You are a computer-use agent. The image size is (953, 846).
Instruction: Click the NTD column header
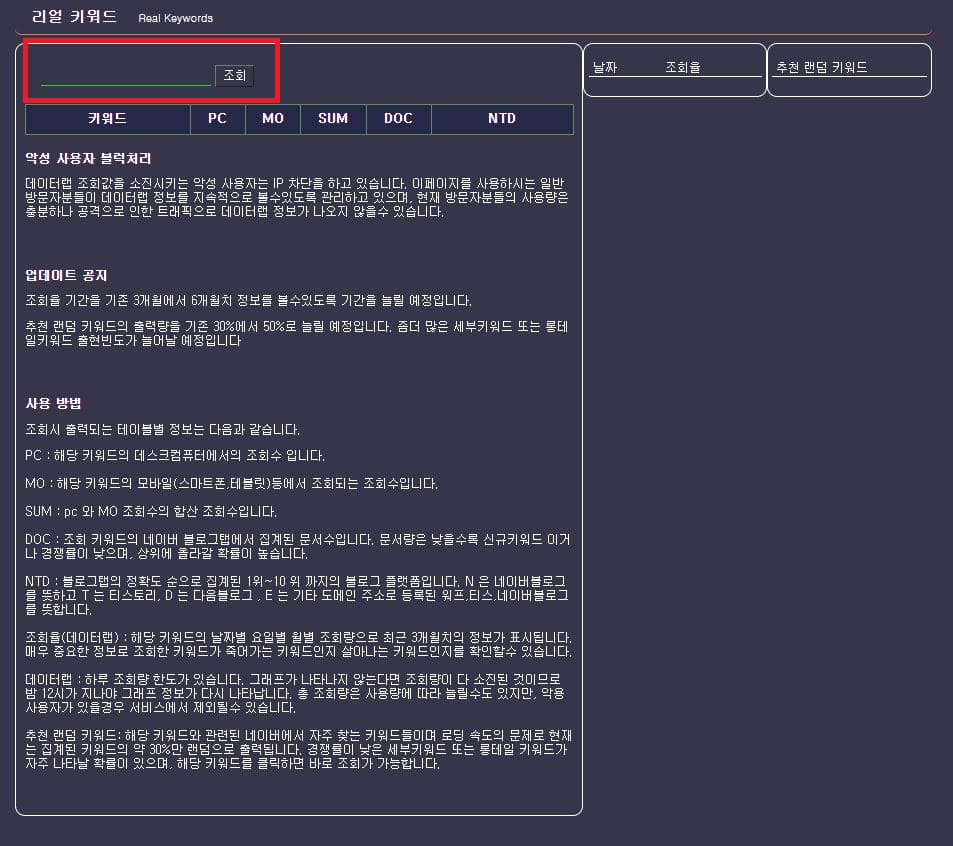point(501,119)
